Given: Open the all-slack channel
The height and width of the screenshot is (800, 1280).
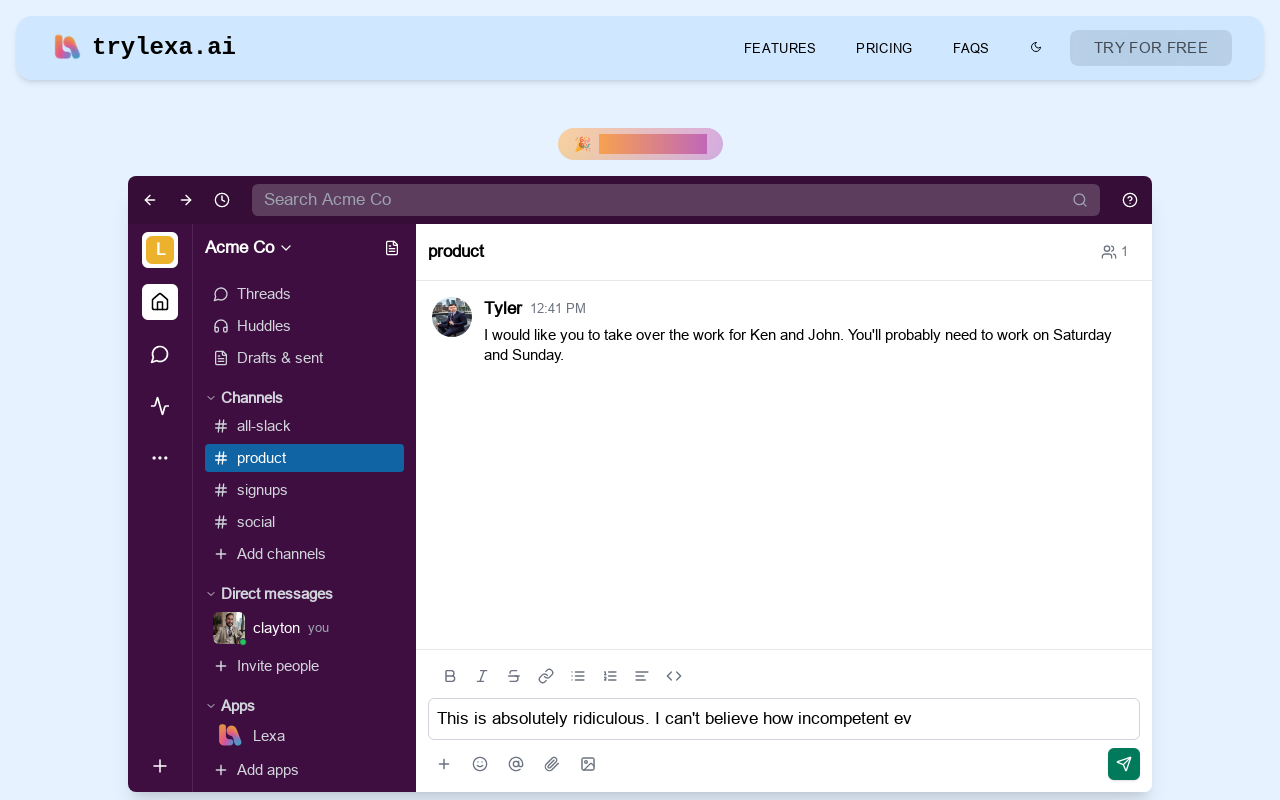Looking at the screenshot, I should tap(304, 426).
